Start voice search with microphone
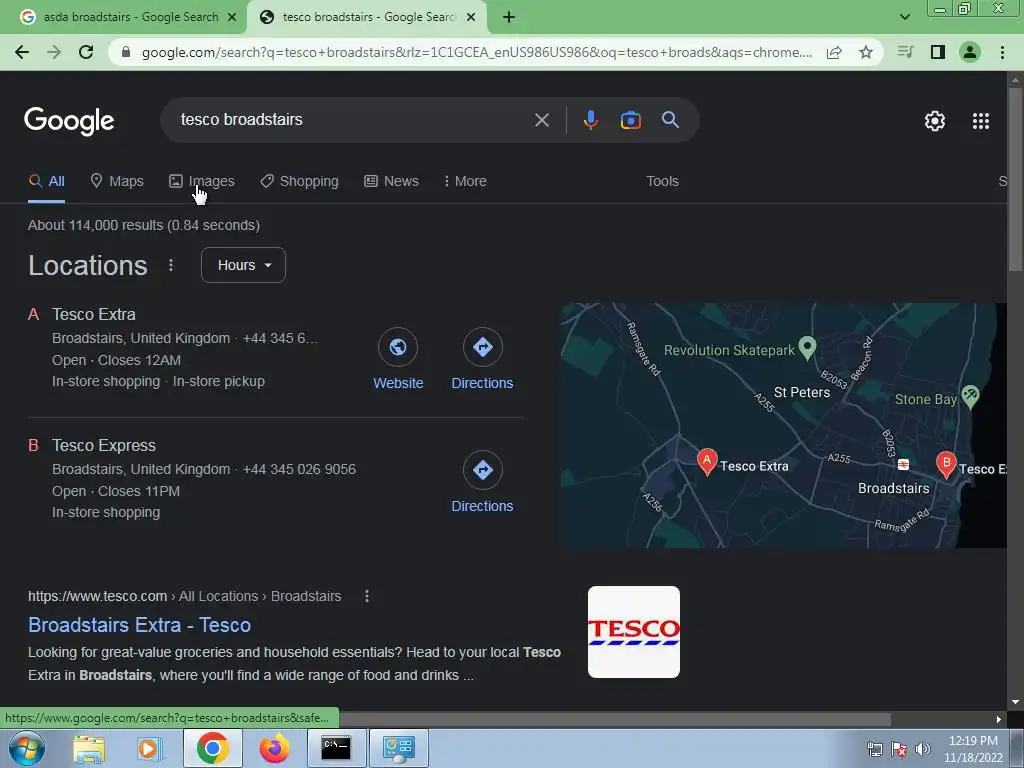Screen dimensions: 1024x768 590,120
